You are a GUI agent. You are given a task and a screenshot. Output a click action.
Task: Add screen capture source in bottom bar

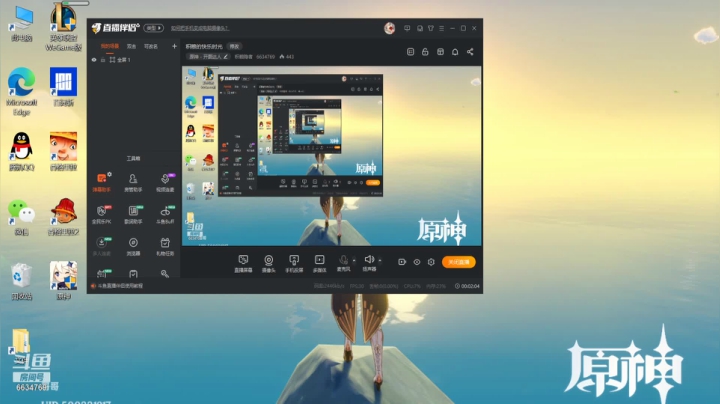coord(243,264)
